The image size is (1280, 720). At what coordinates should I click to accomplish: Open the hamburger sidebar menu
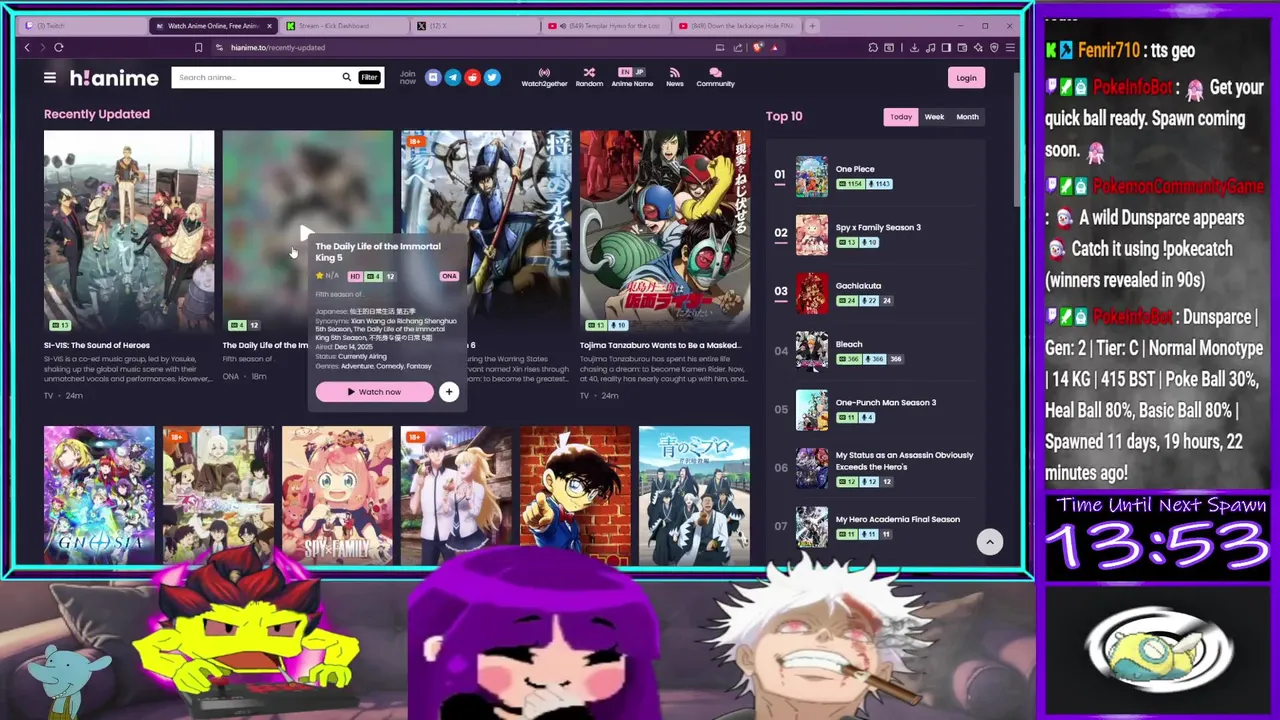[49, 77]
